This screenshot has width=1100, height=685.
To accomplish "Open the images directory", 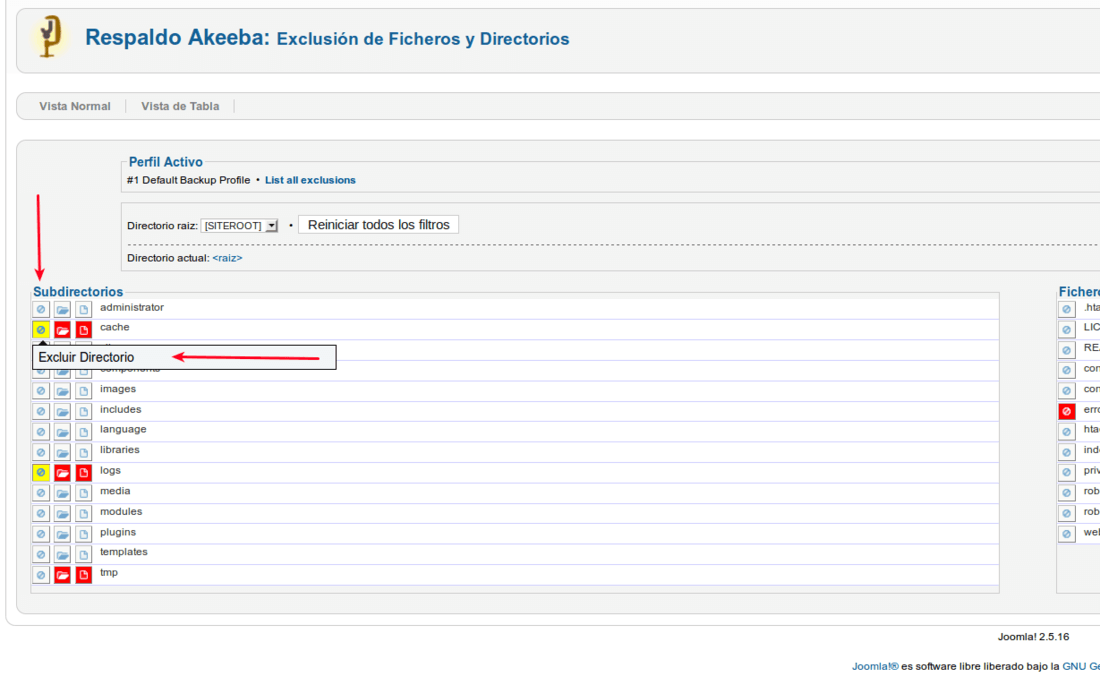I will pyautogui.click(x=118, y=389).
